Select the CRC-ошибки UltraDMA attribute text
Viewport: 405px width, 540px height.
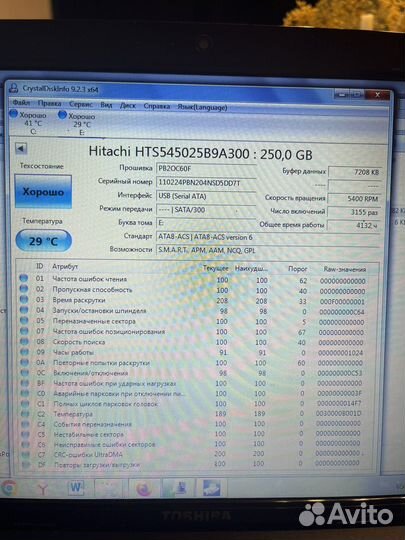point(88,455)
